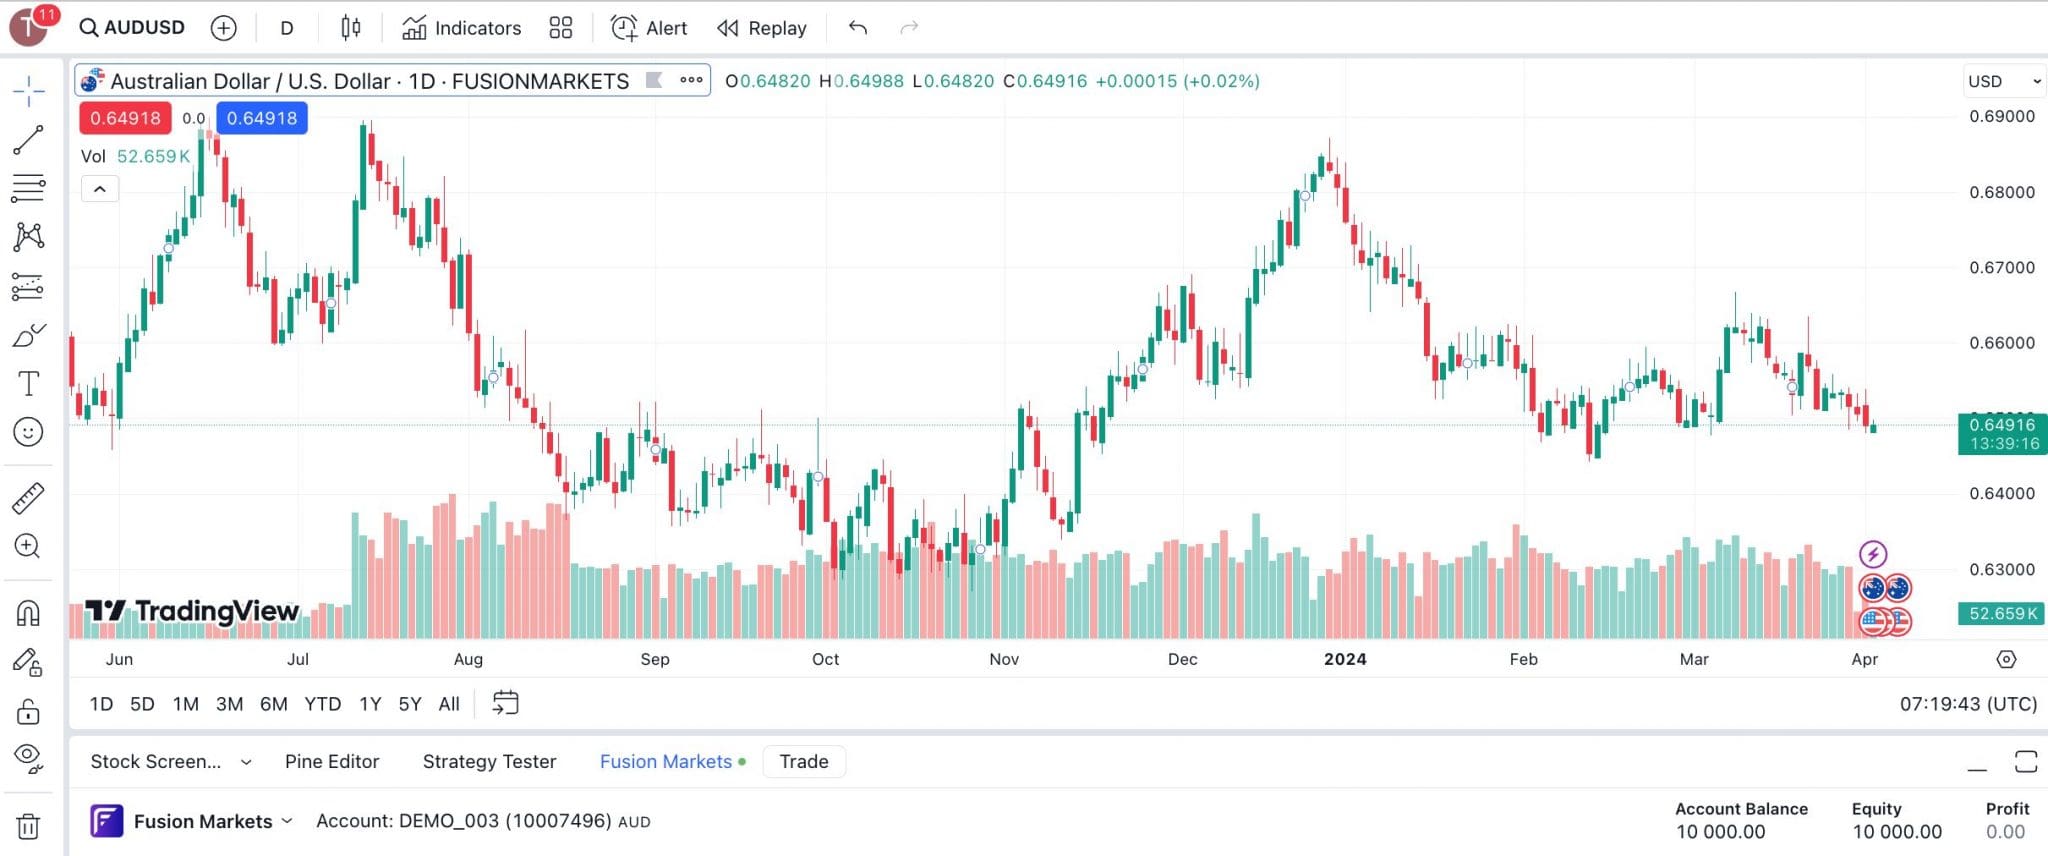The image size is (2048, 856).
Task: Open the three-dot menu beside symbol title
Action: (691, 80)
